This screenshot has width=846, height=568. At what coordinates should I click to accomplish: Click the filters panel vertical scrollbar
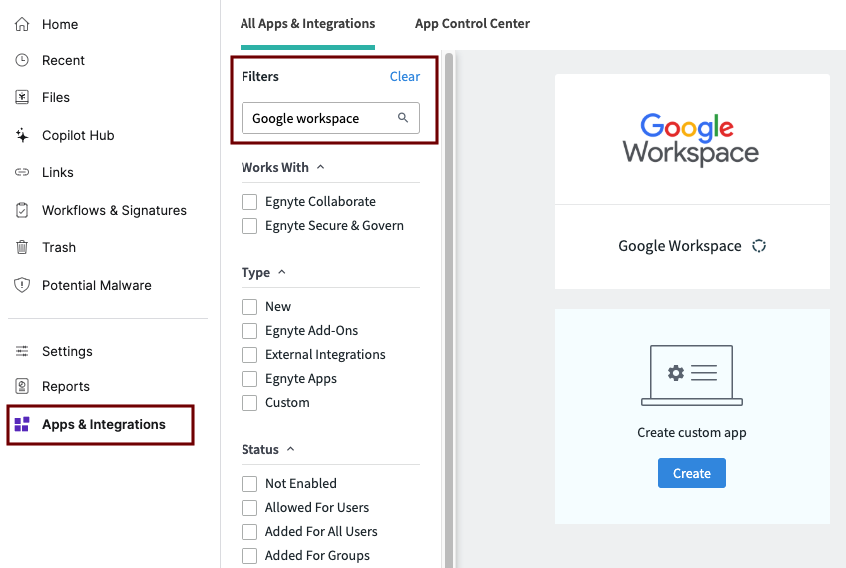pos(449,310)
